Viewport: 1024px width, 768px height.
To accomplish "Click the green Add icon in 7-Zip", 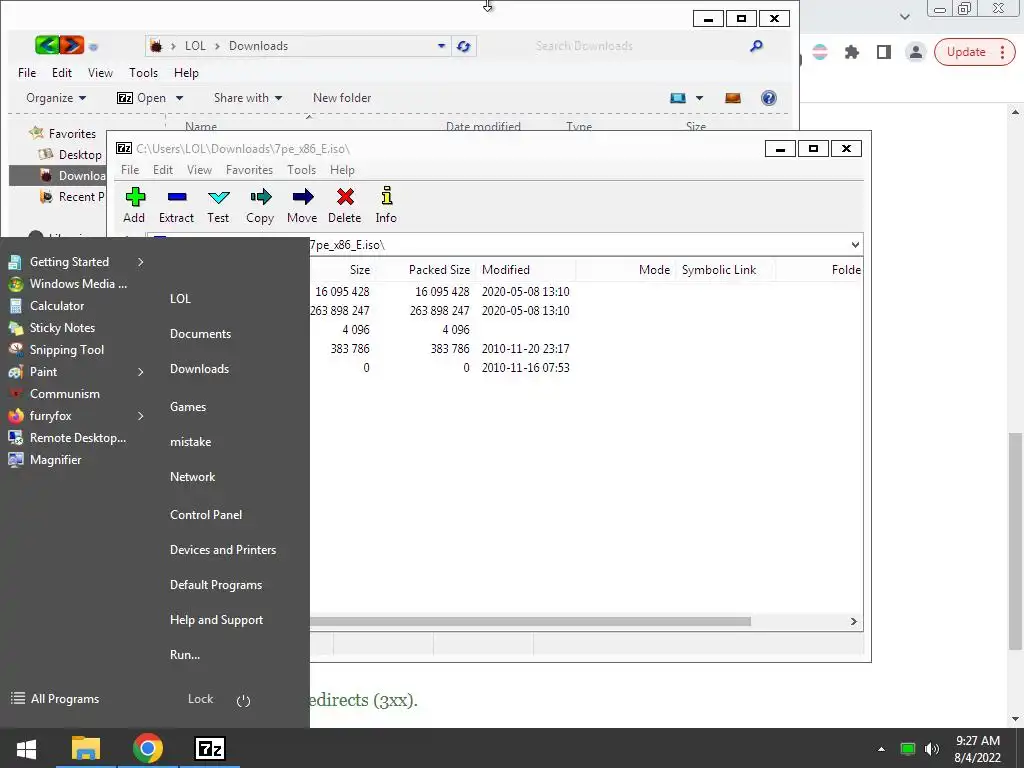I will pyautogui.click(x=135, y=197).
